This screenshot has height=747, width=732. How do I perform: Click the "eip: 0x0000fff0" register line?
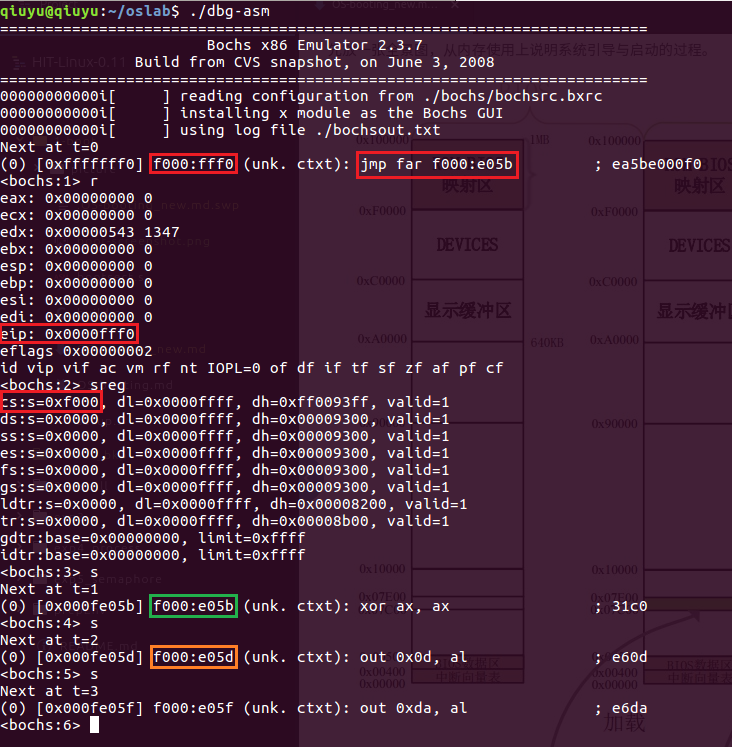(x=70, y=334)
